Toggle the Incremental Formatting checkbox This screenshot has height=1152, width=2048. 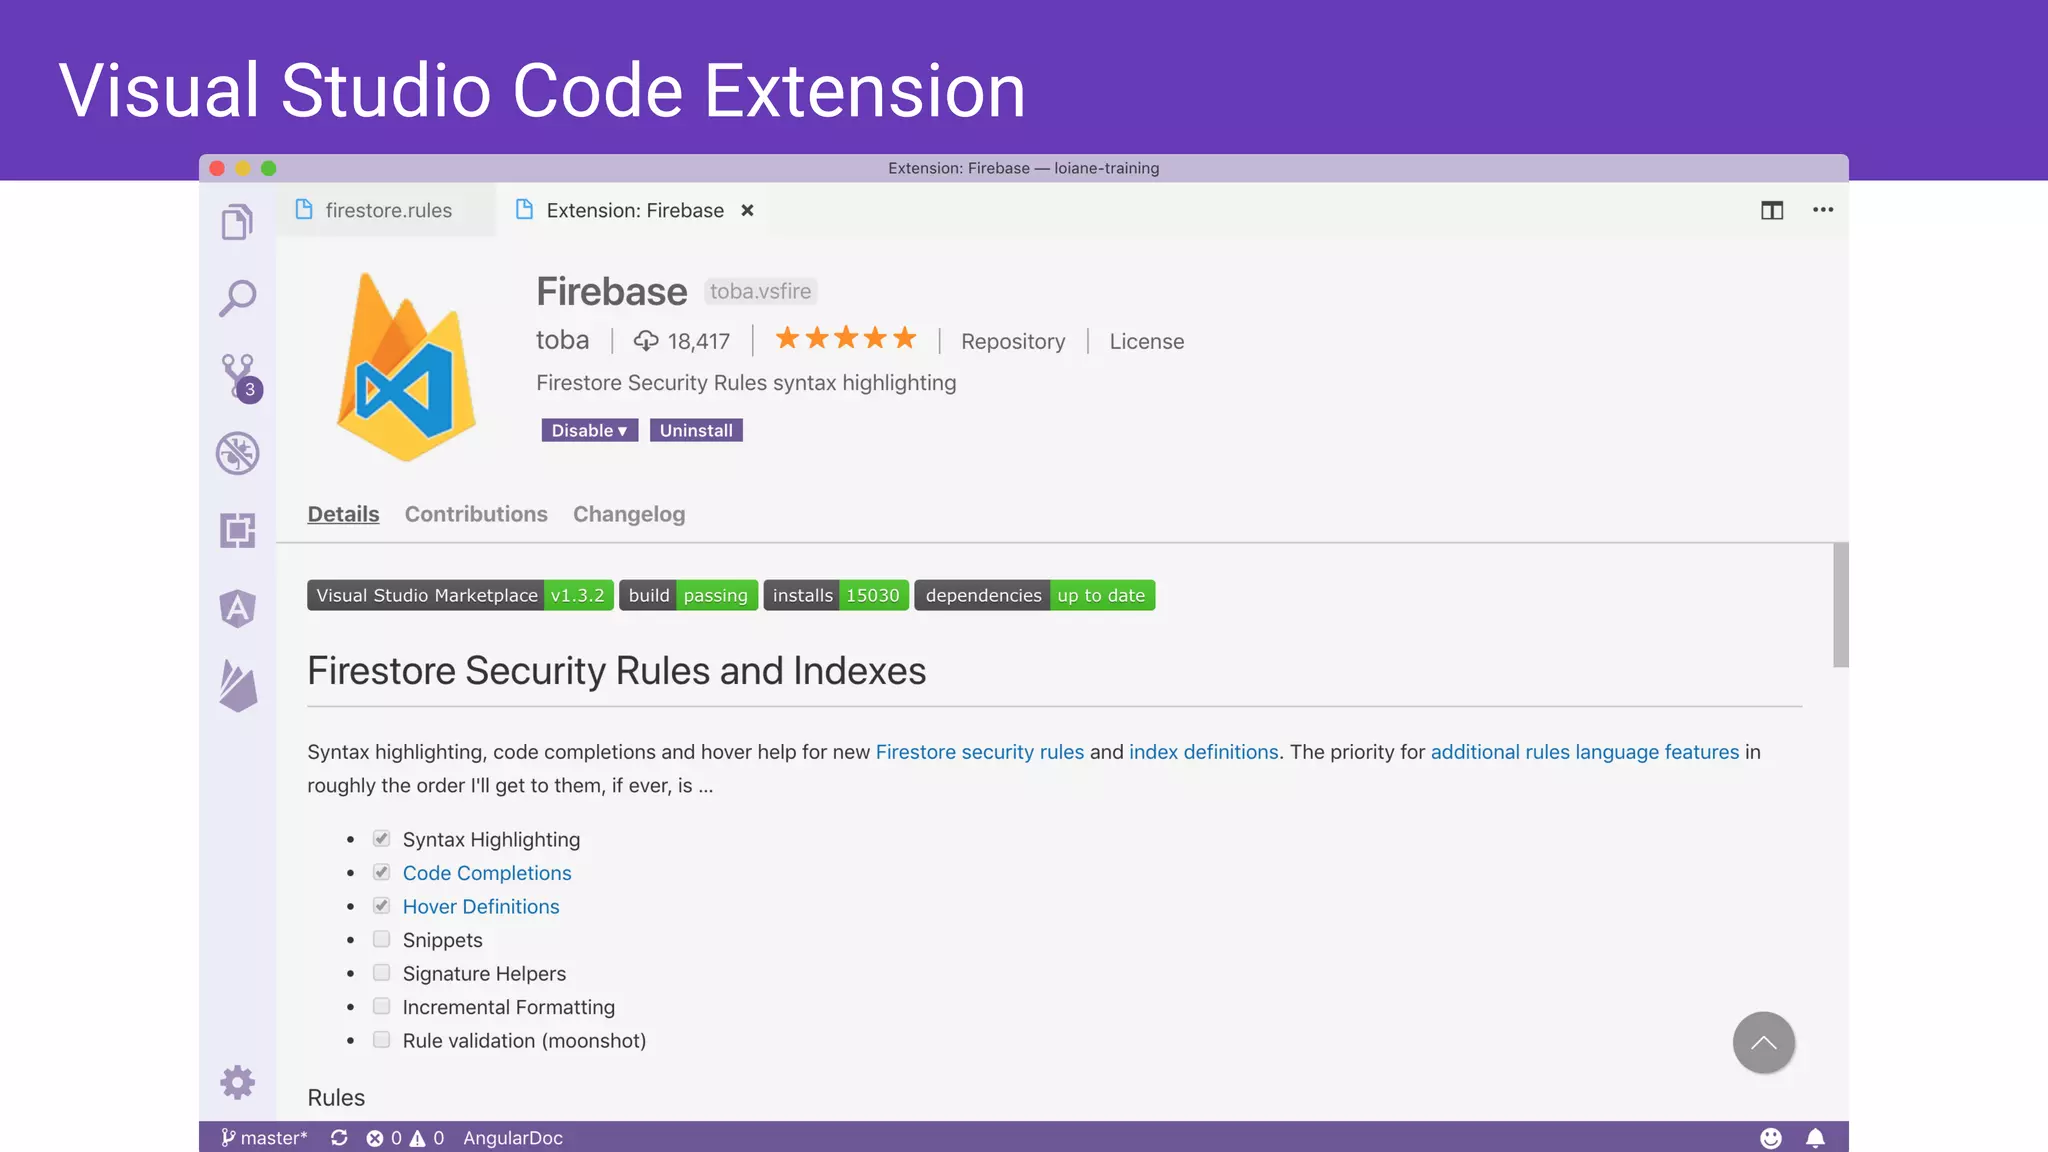pyautogui.click(x=381, y=1006)
